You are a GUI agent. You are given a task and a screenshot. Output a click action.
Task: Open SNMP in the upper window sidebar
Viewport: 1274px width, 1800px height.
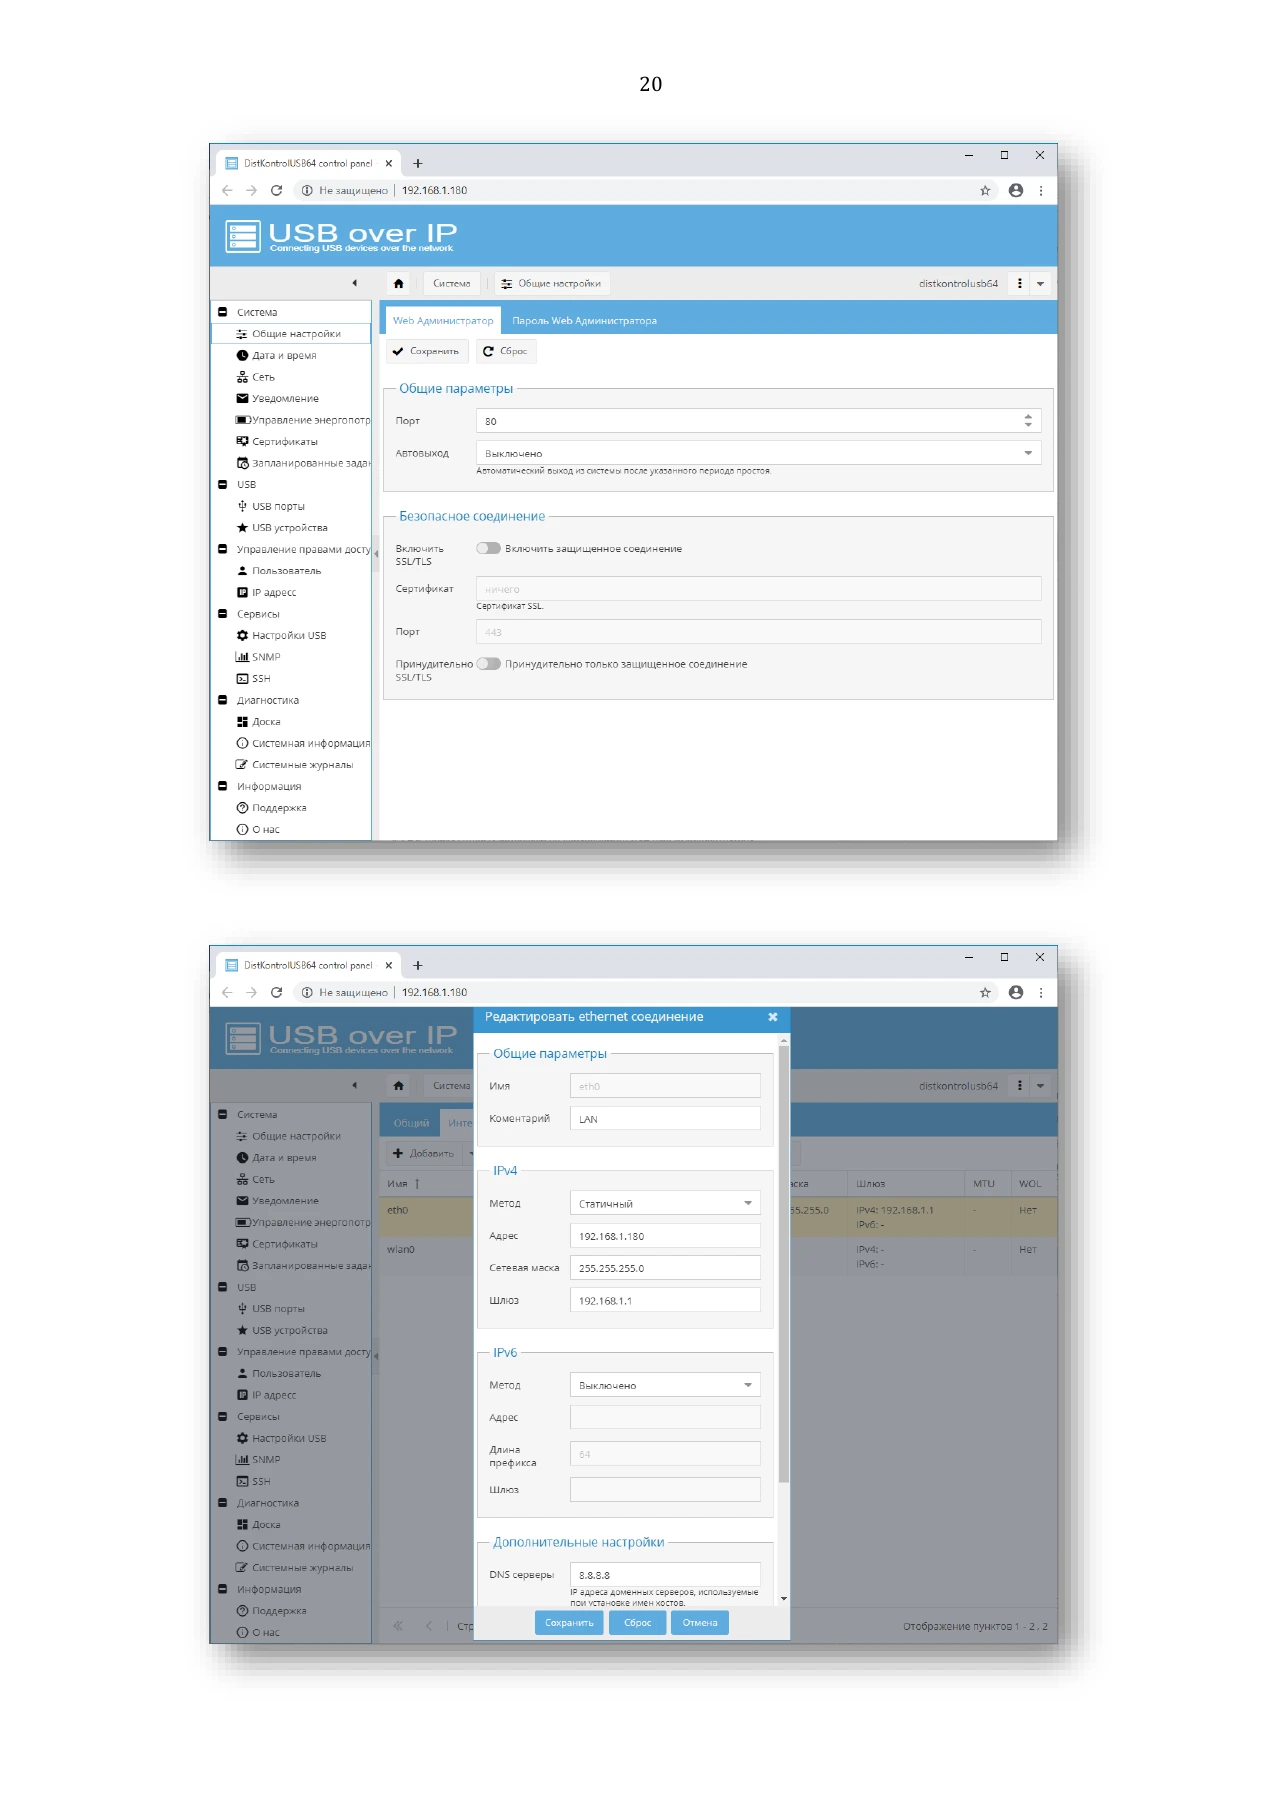coord(266,658)
